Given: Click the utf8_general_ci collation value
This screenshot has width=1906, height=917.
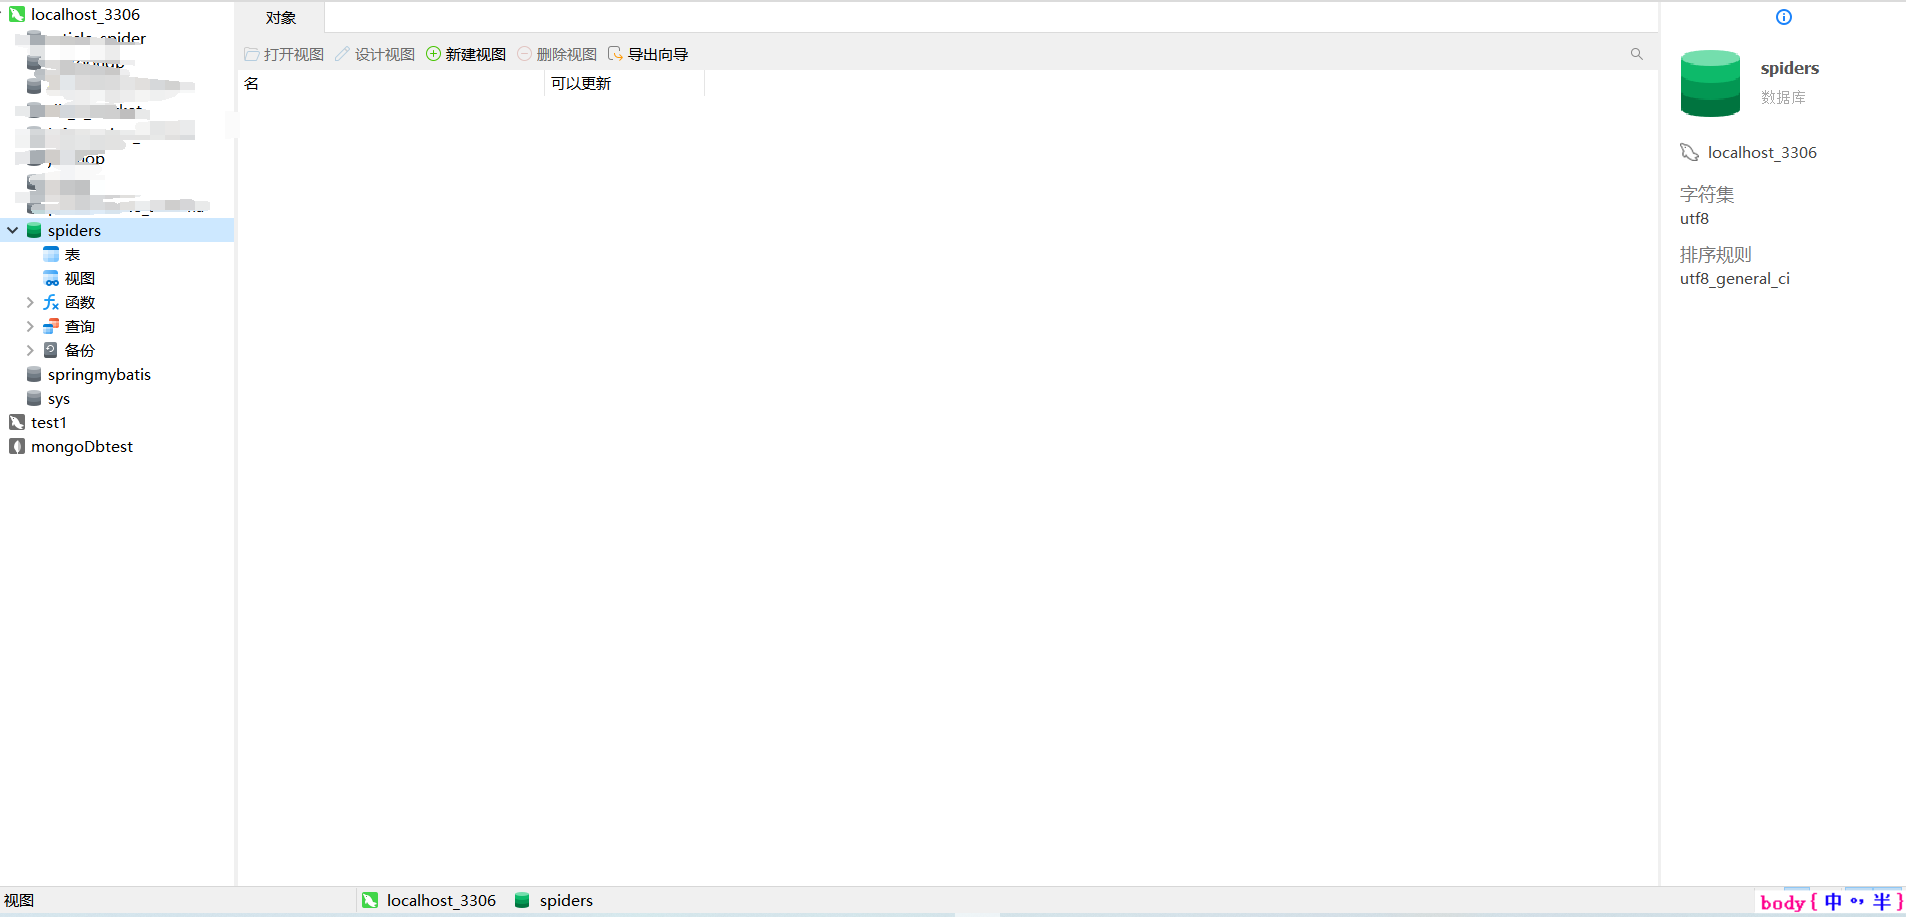Looking at the screenshot, I should pos(1735,278).
